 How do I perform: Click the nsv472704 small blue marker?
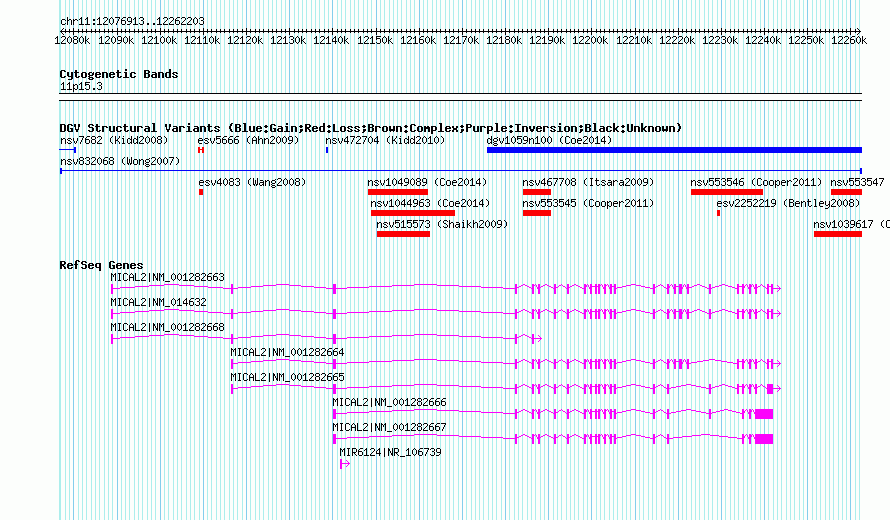point(327,150)
